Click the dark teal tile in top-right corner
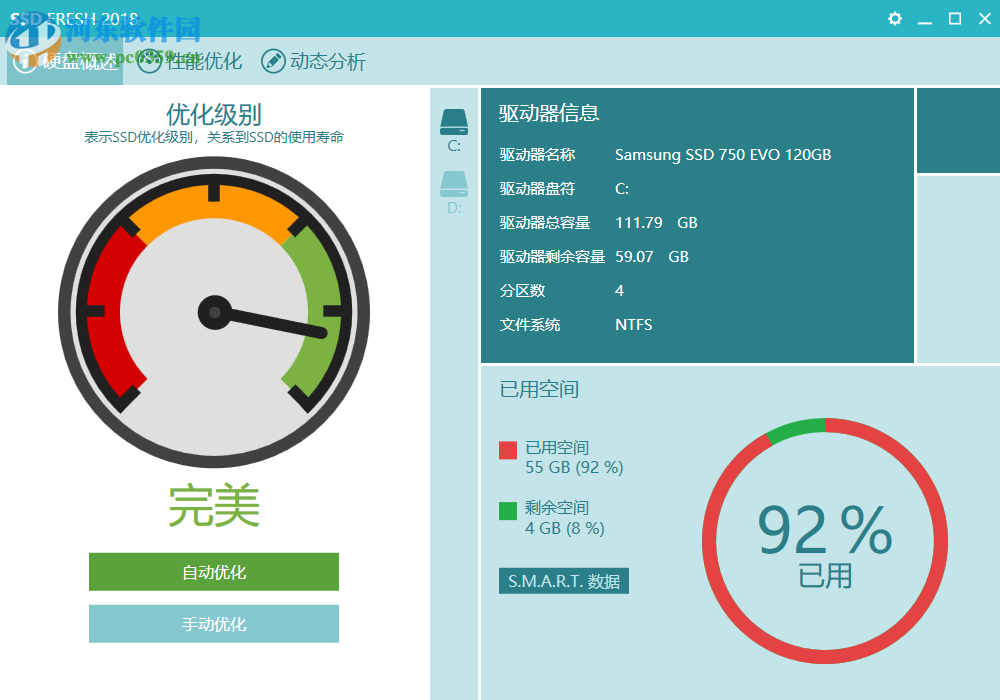 957,130
